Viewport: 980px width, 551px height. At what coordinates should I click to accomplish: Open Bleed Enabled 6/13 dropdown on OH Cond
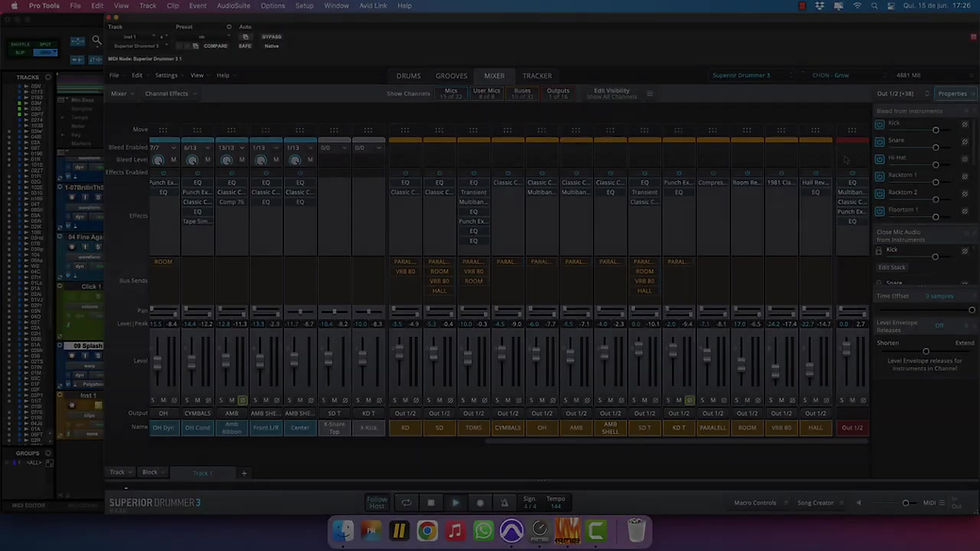pos(198,148)
